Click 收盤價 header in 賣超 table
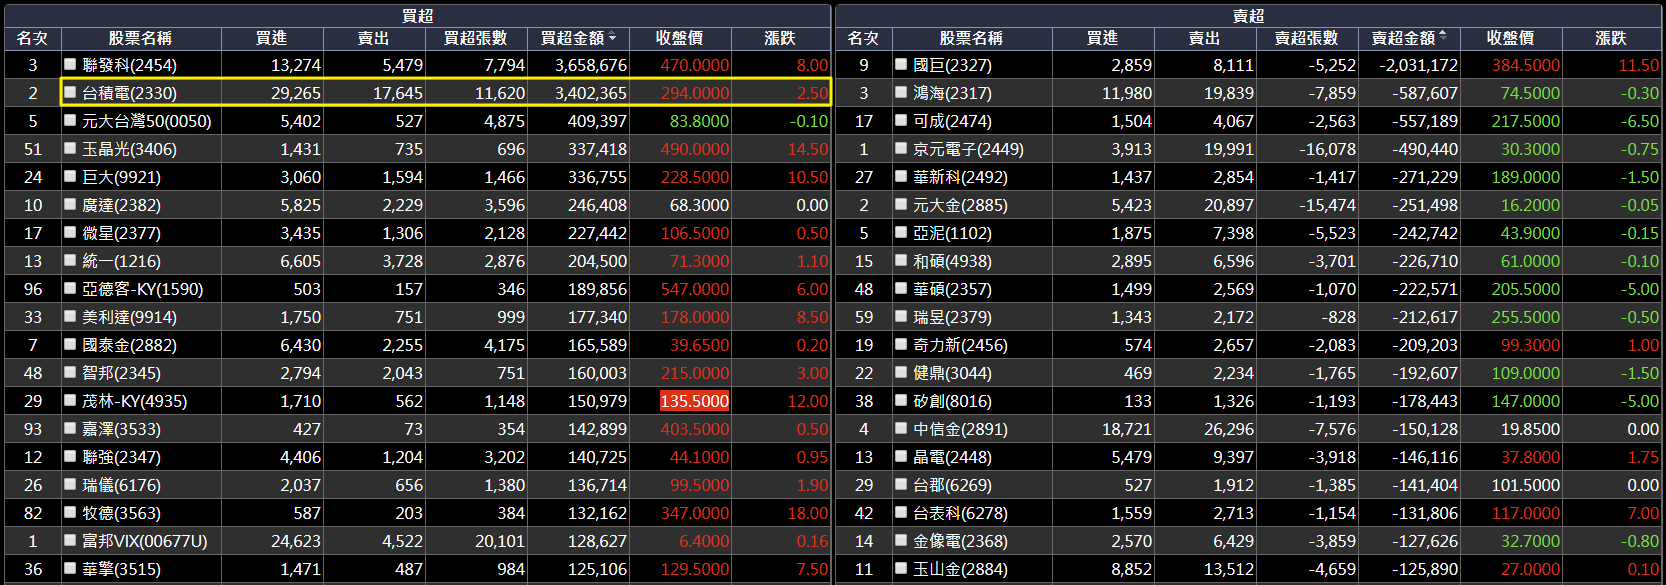 click(x=1510, y=38)
